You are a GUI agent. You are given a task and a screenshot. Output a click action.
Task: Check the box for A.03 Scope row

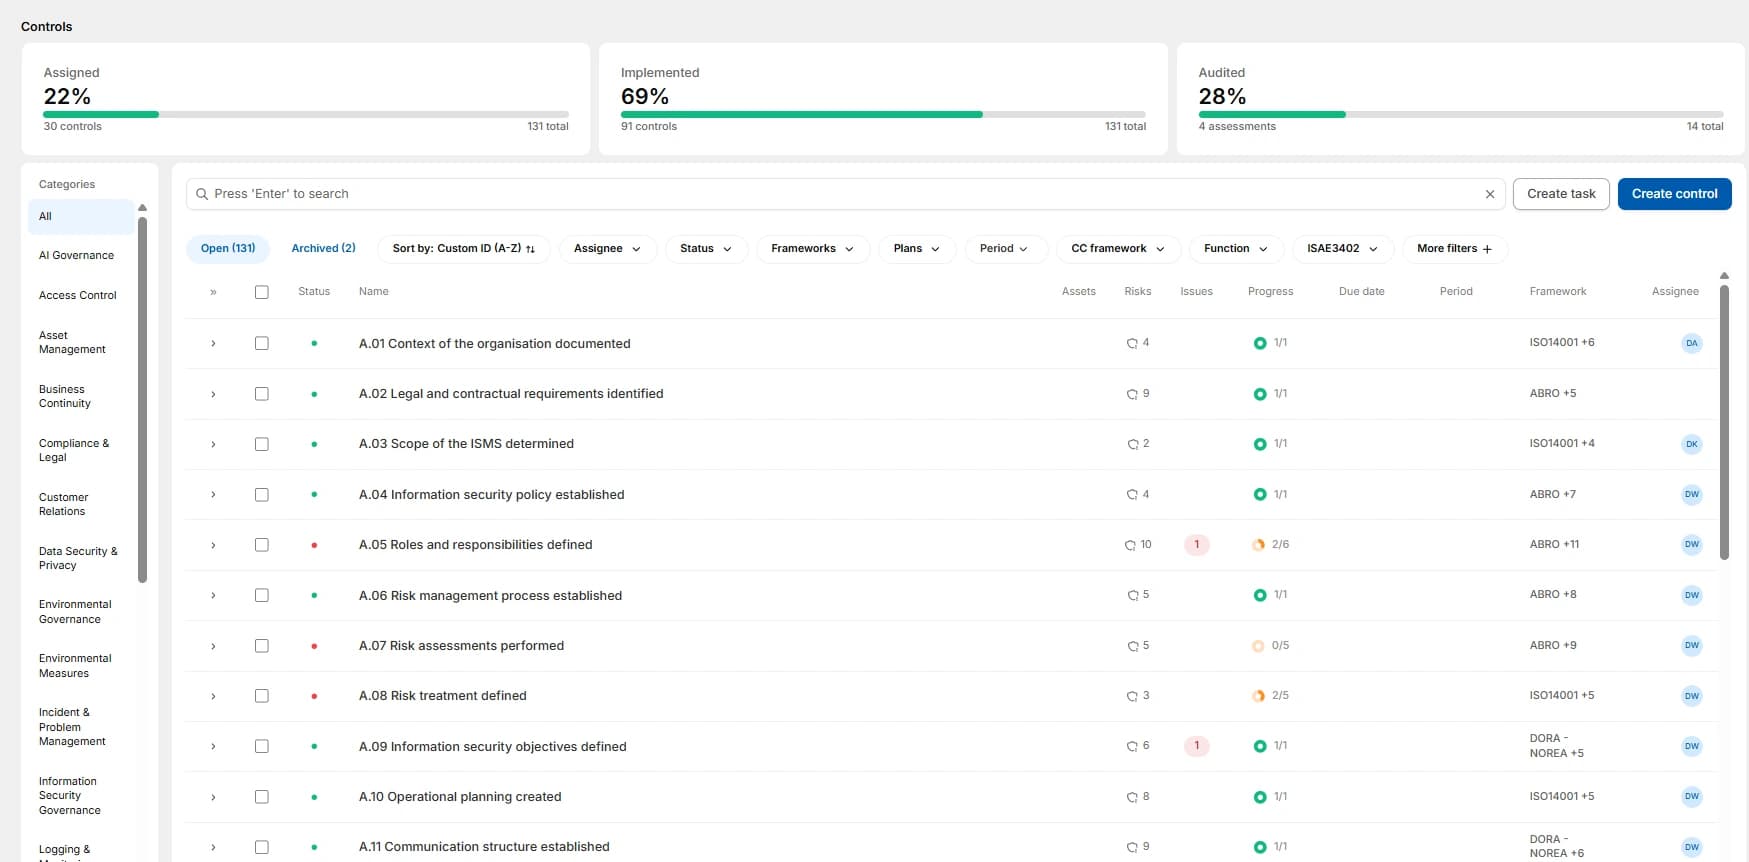point(262,444)
